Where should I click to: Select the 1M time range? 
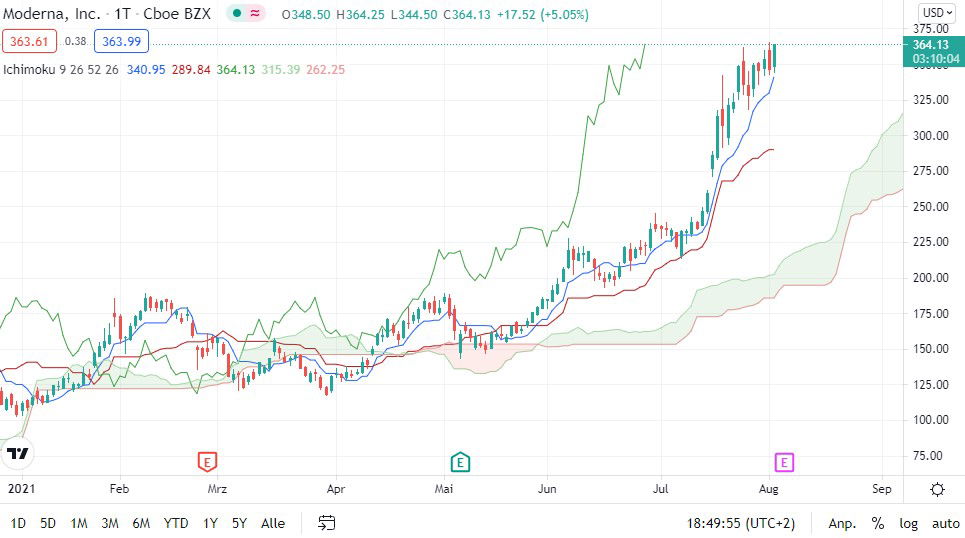pyautogui.click(x=79, y=523)
